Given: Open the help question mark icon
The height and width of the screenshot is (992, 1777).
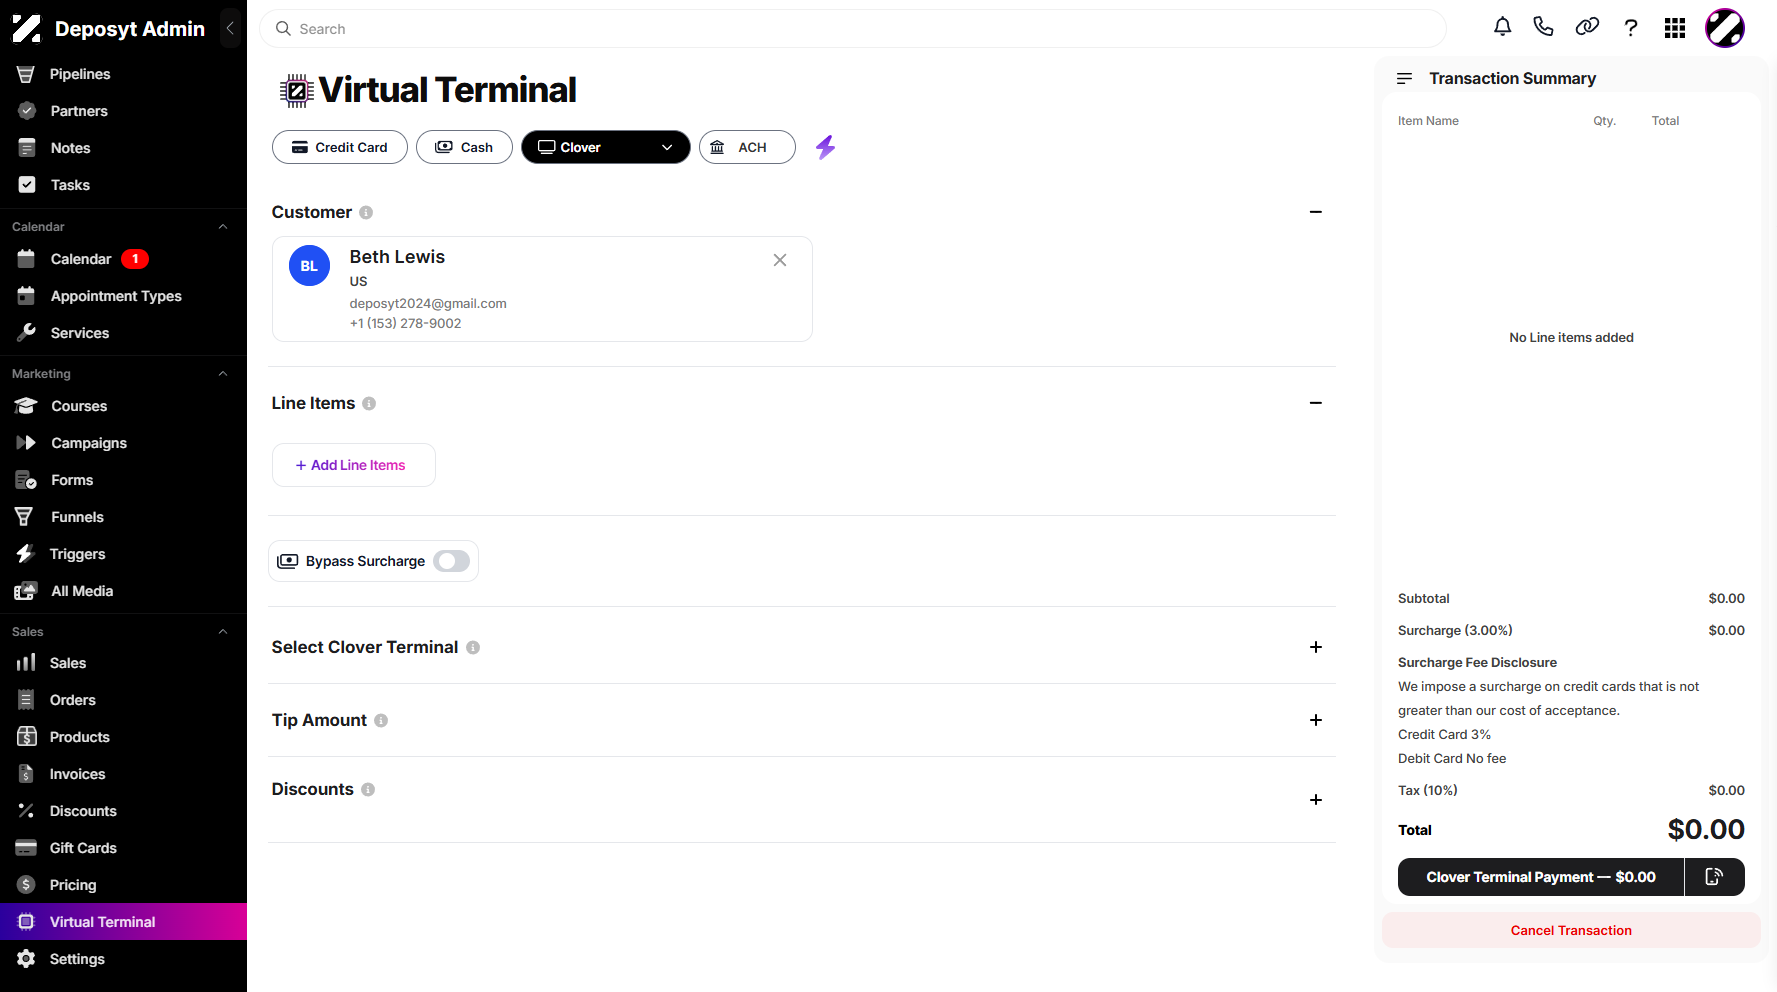Looking at the screenshot, I should [x=1631, y=28].
